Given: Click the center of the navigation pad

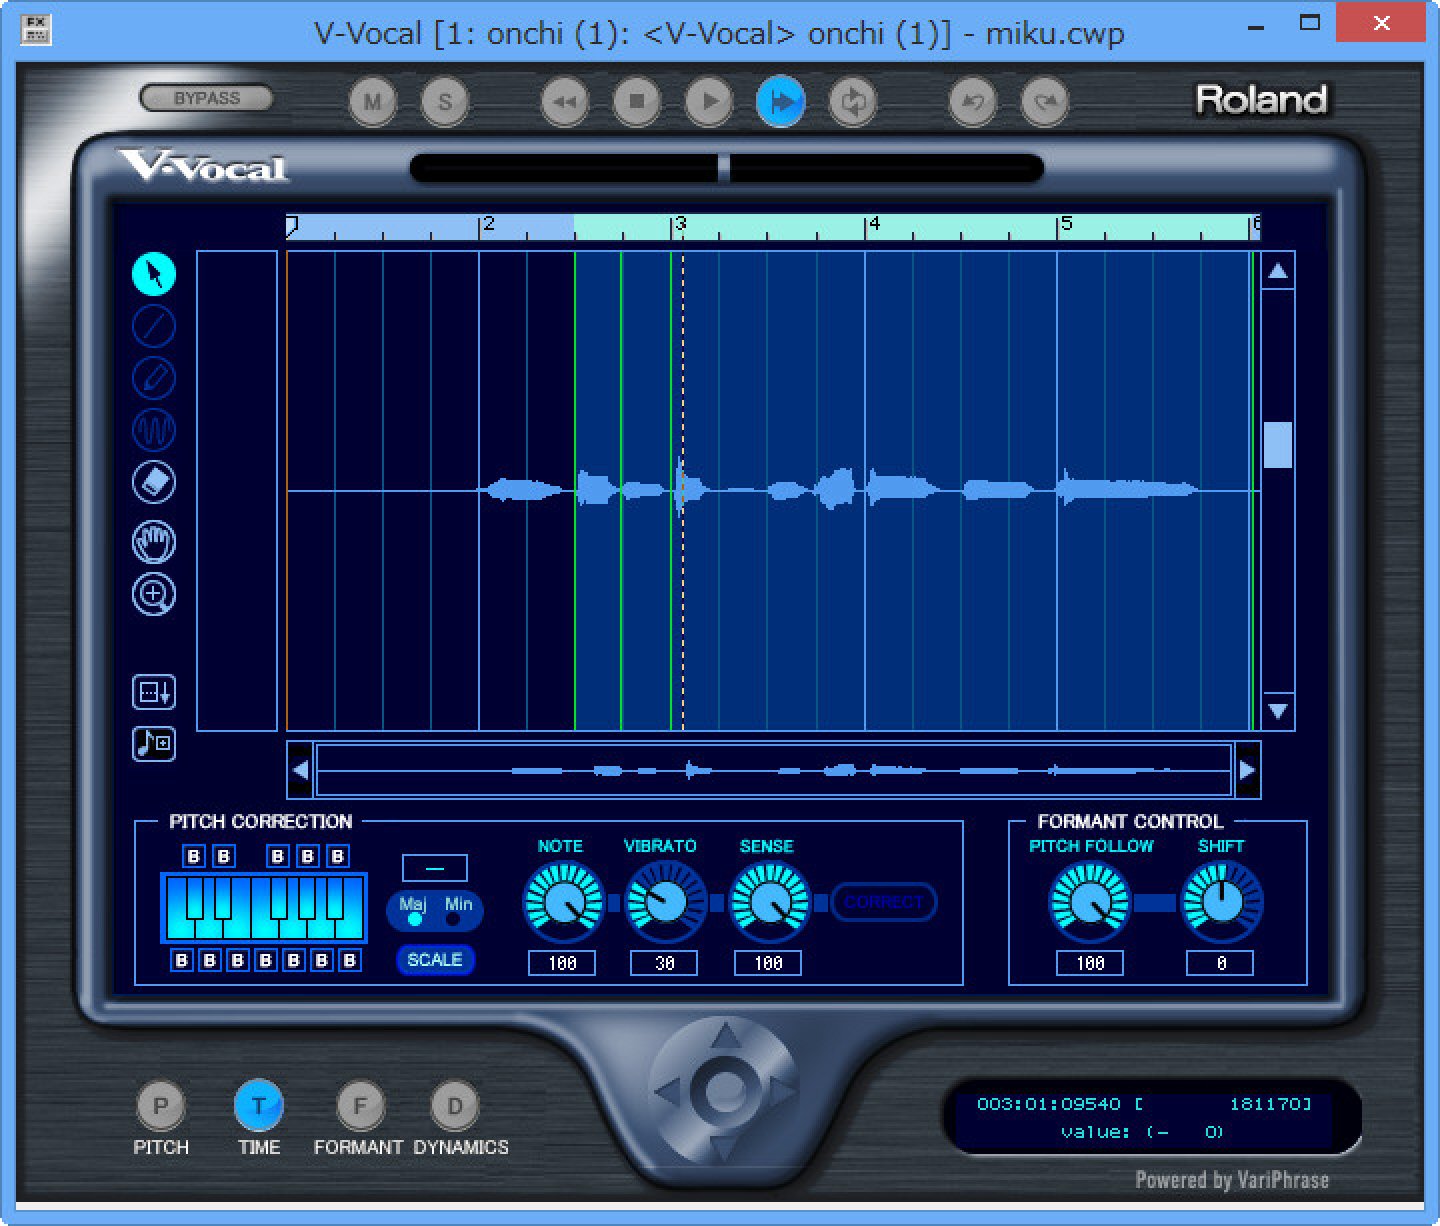Looking at the screenshot, I should click(x=726, y=1091).
